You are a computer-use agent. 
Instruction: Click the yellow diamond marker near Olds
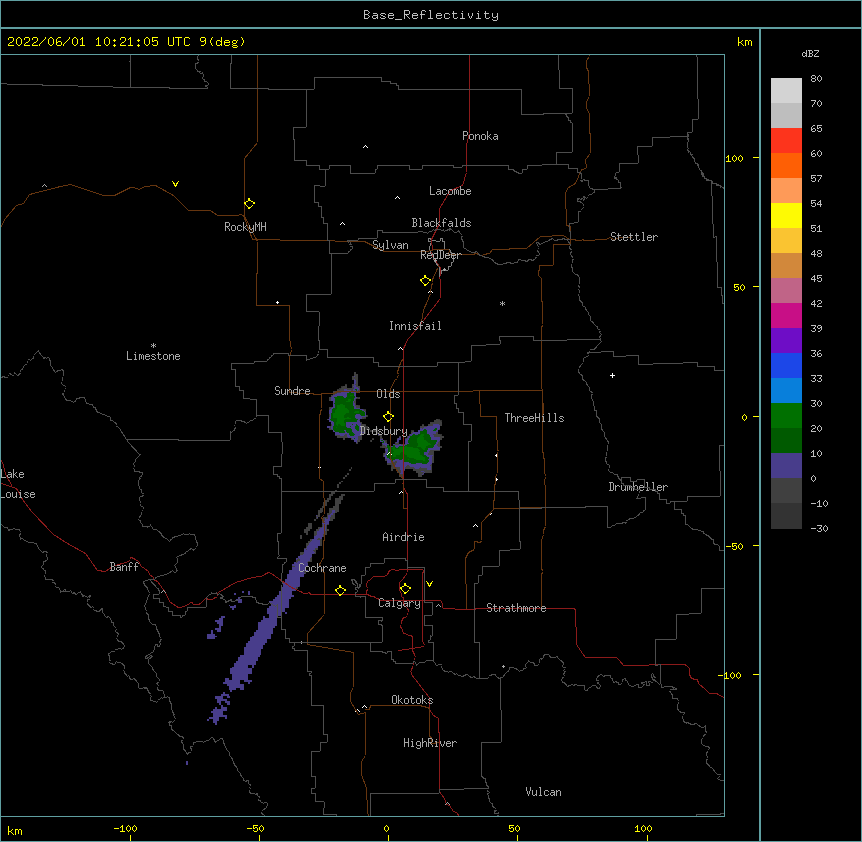tap(388, 417)
